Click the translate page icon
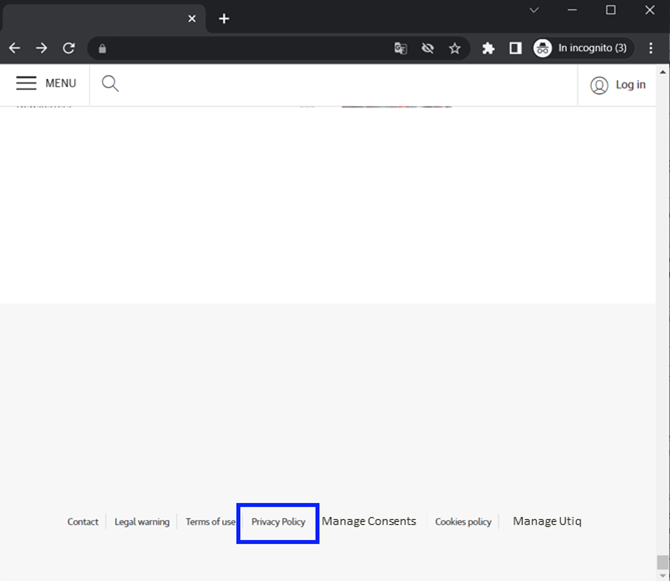Viewport: 670px width, 581px height. pos(400,48)
